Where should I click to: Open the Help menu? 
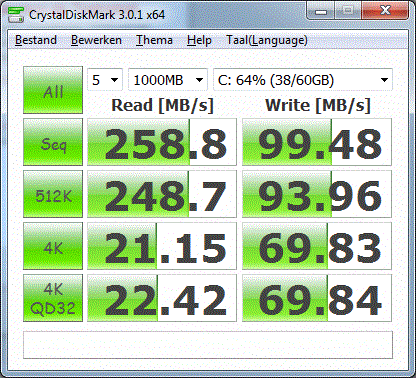[199, 40]
